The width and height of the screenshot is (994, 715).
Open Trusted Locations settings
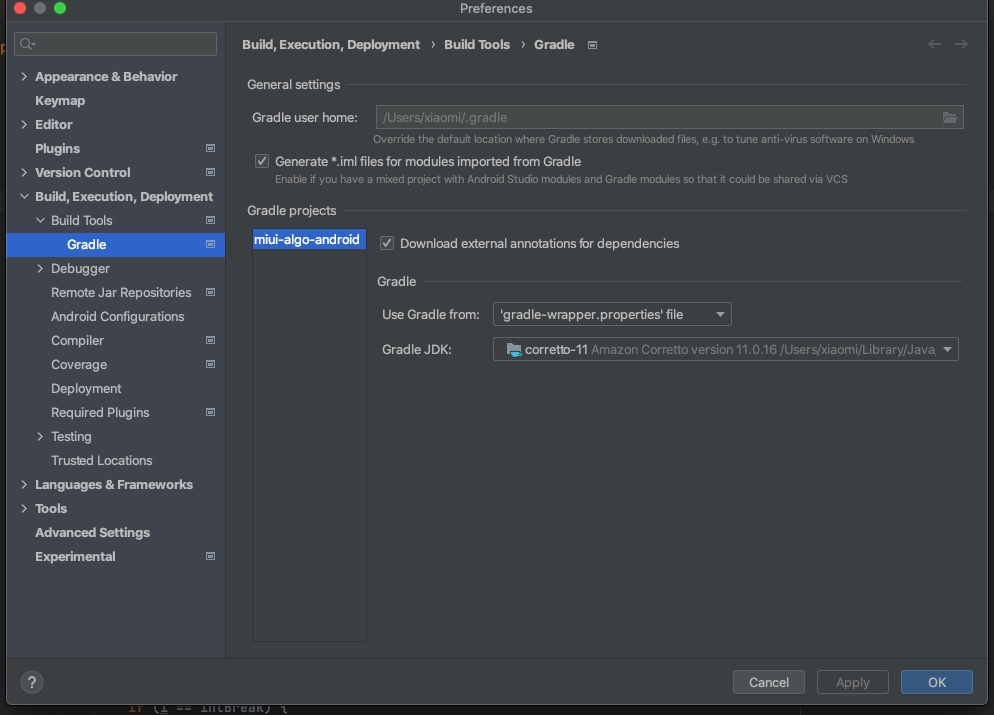click(x=101, y=461)
